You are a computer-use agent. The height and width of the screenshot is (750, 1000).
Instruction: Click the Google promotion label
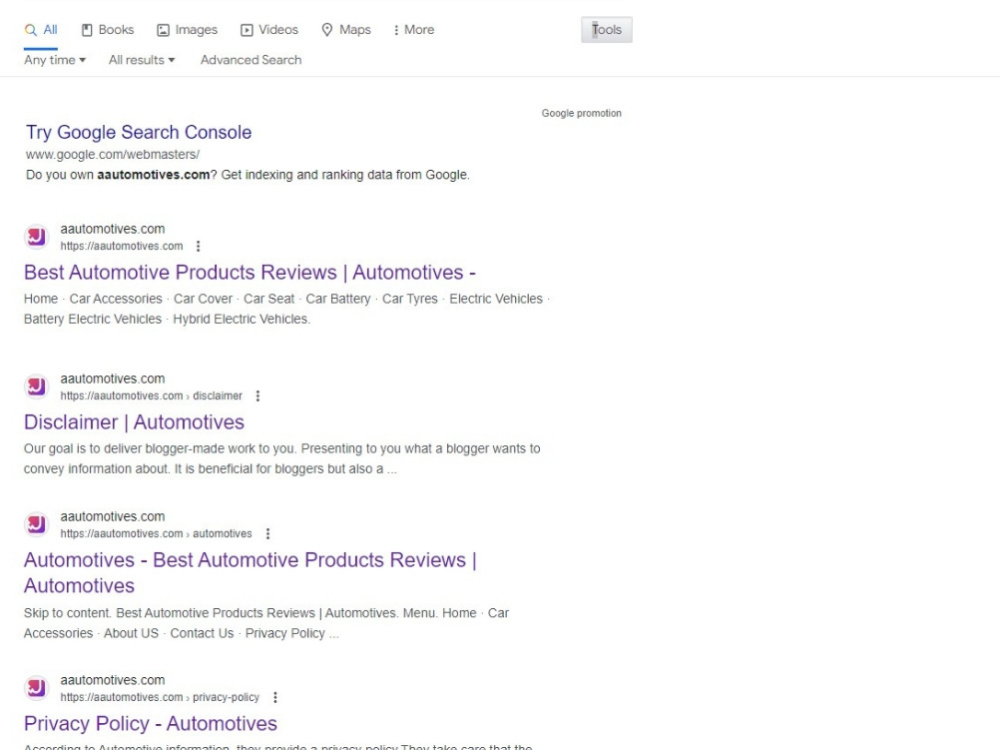tap(581, 113)
